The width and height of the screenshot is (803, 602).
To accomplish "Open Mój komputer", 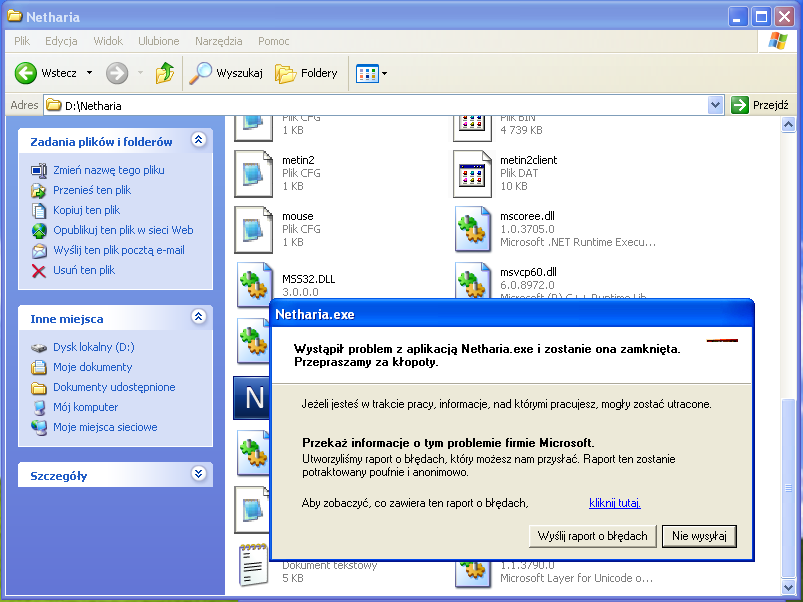I will tap(86, 407).
